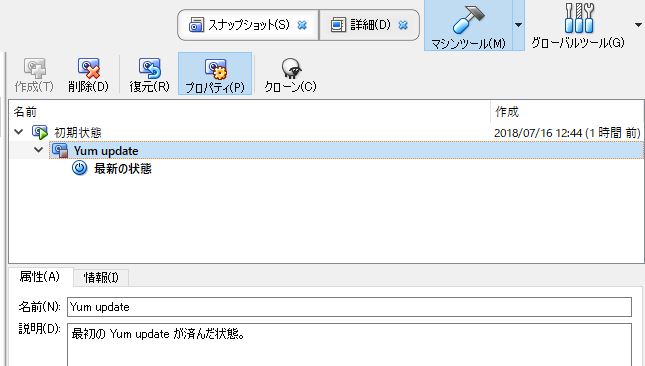Click the Yum update snapshot icon
This screenshot has height=366, width=645.
click(x=60, y=151)
